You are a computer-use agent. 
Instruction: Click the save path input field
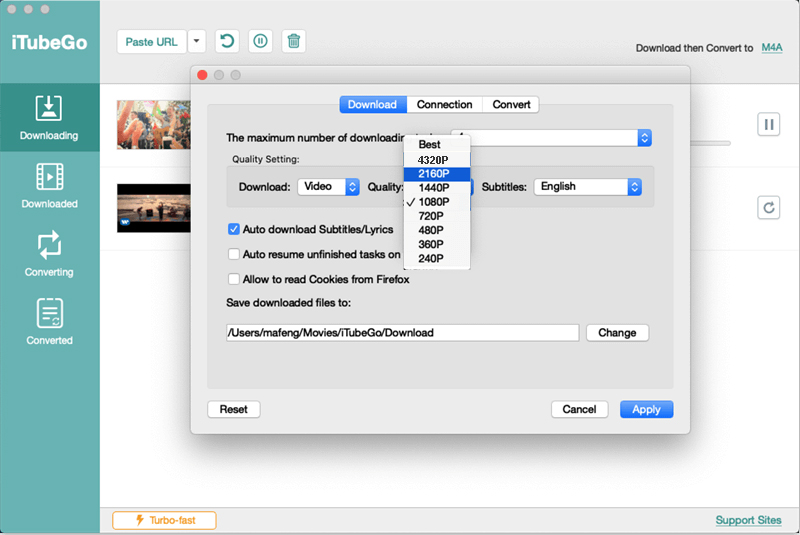[x=403, y=333]
